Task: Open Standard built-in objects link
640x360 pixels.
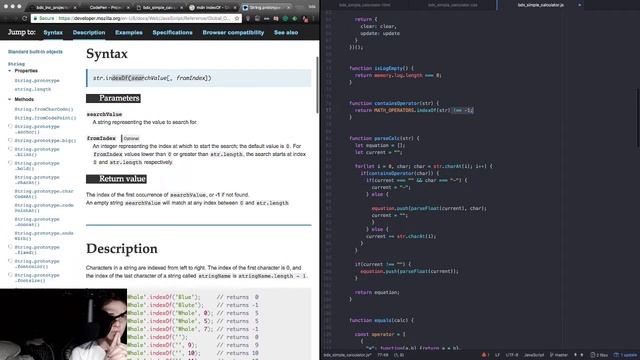Action: click(x=35, y=52)
